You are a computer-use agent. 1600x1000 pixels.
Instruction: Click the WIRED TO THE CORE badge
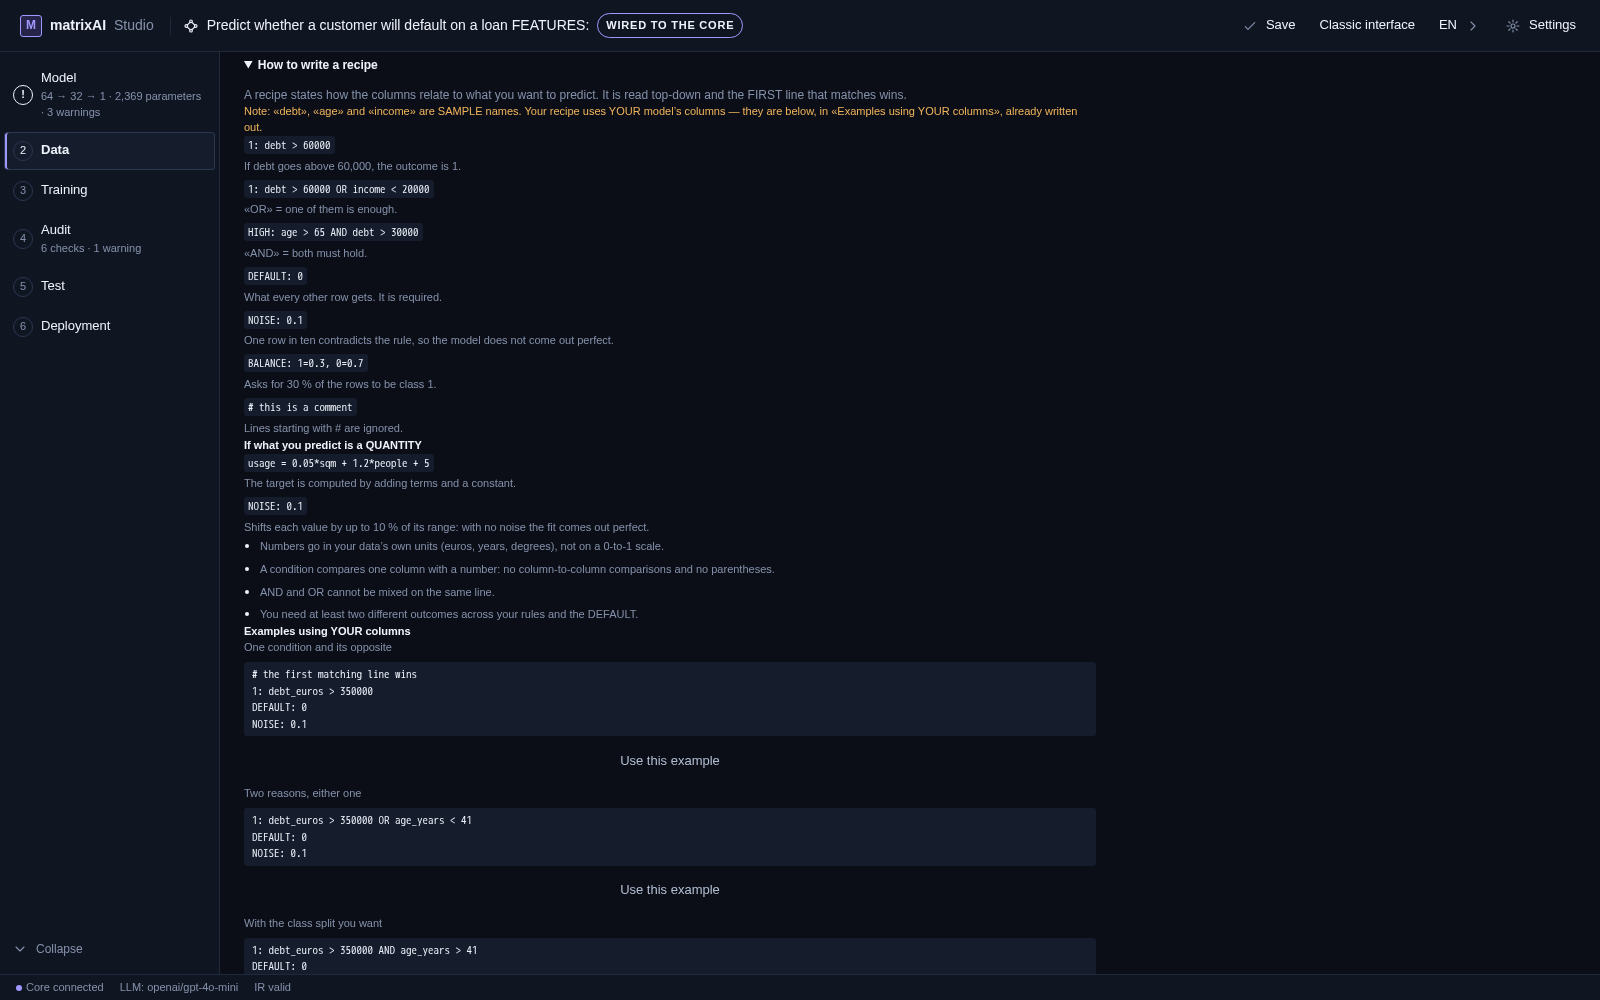coord(670,25)
